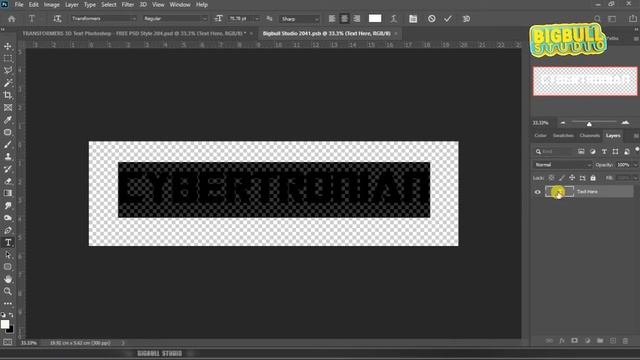Open the Filter menu

(127, 5)
